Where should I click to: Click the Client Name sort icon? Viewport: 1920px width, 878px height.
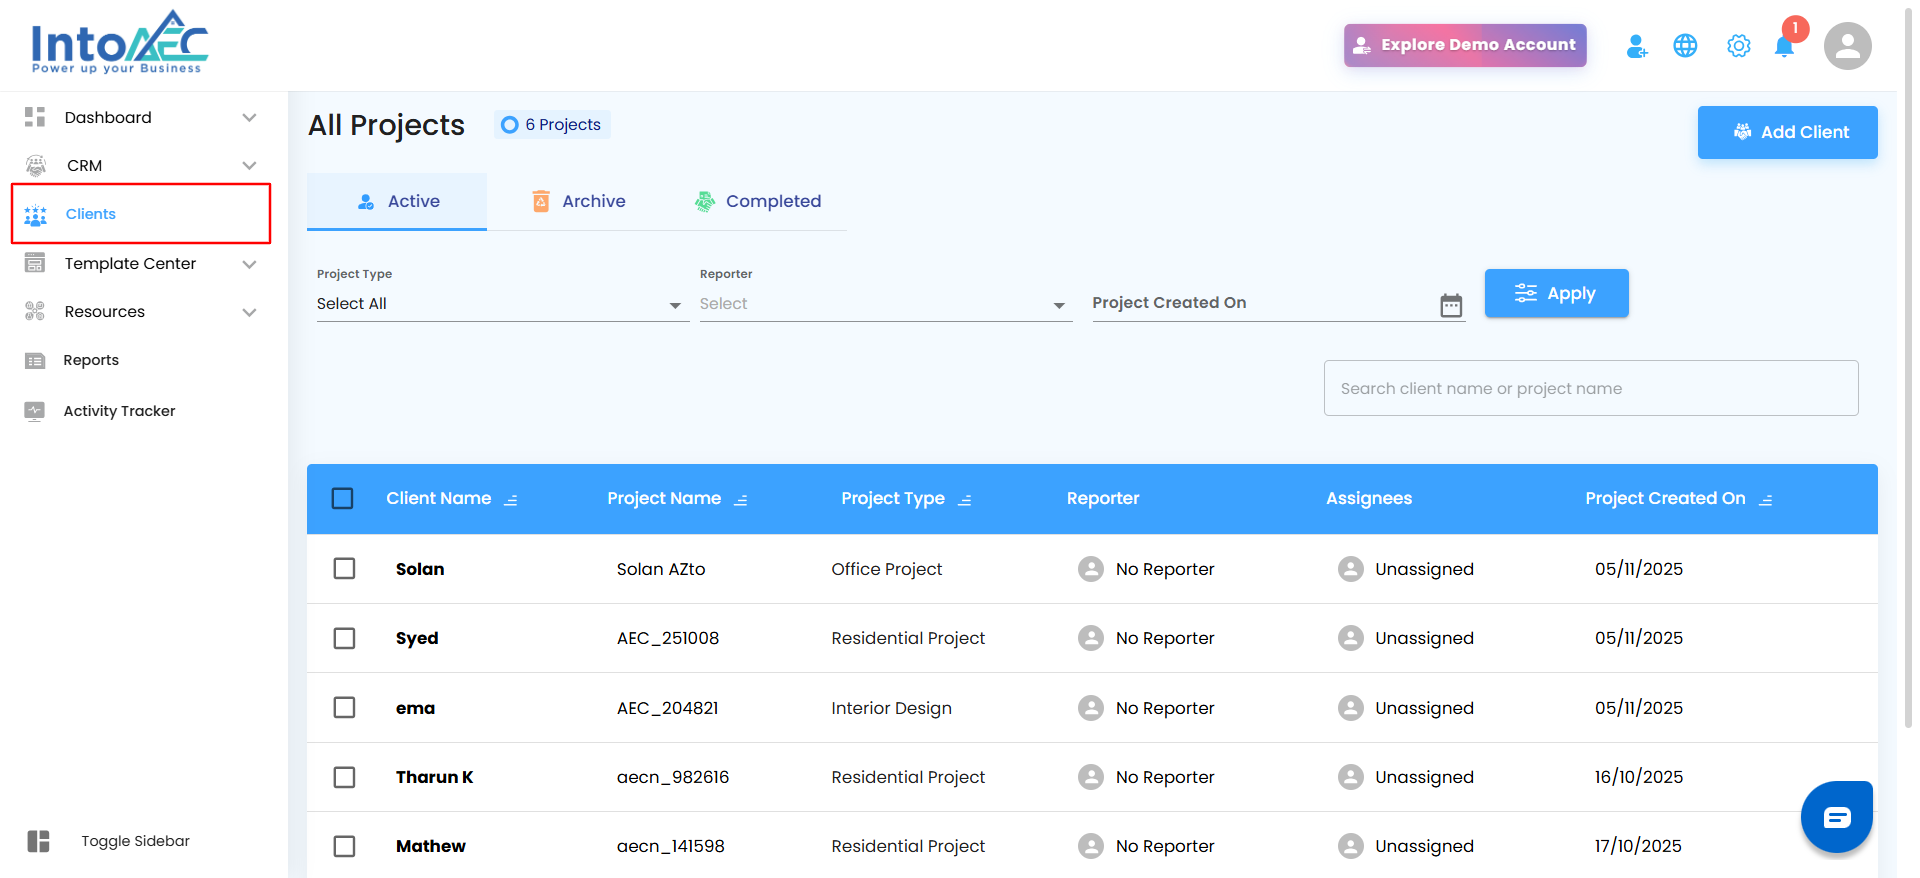click(511, 500)
